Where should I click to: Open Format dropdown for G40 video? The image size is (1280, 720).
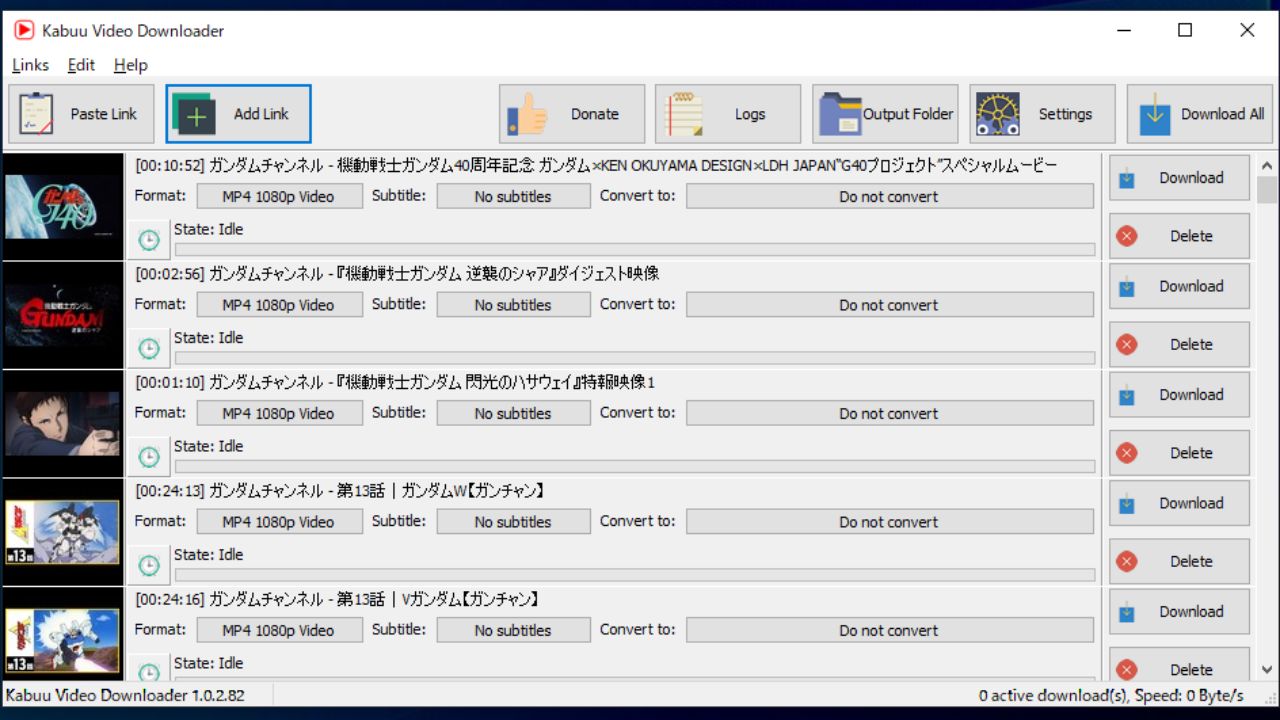(279, 196)
